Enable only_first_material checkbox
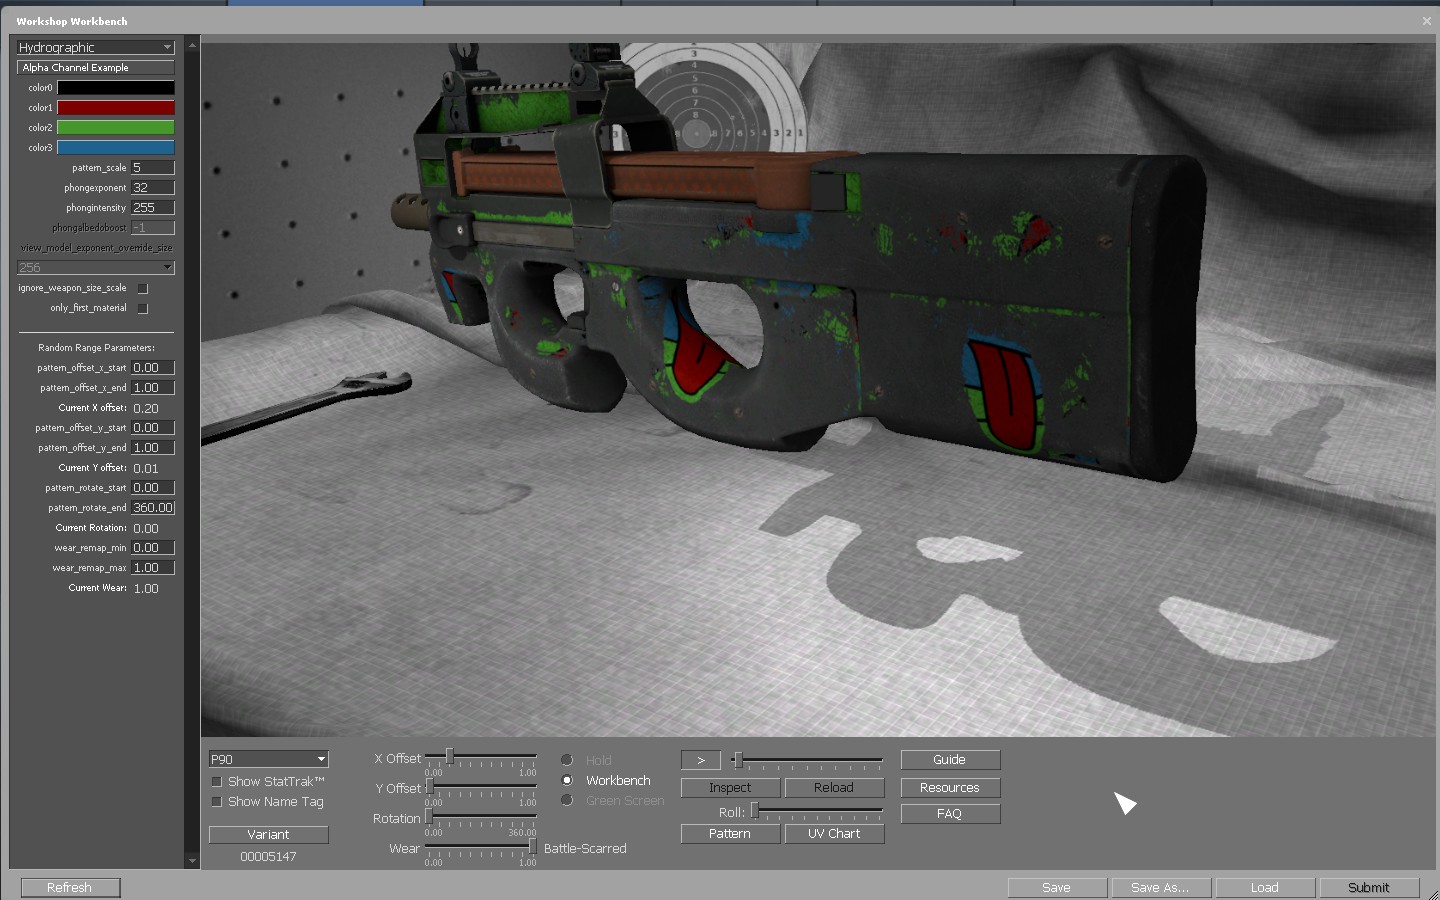 [142, 308]
